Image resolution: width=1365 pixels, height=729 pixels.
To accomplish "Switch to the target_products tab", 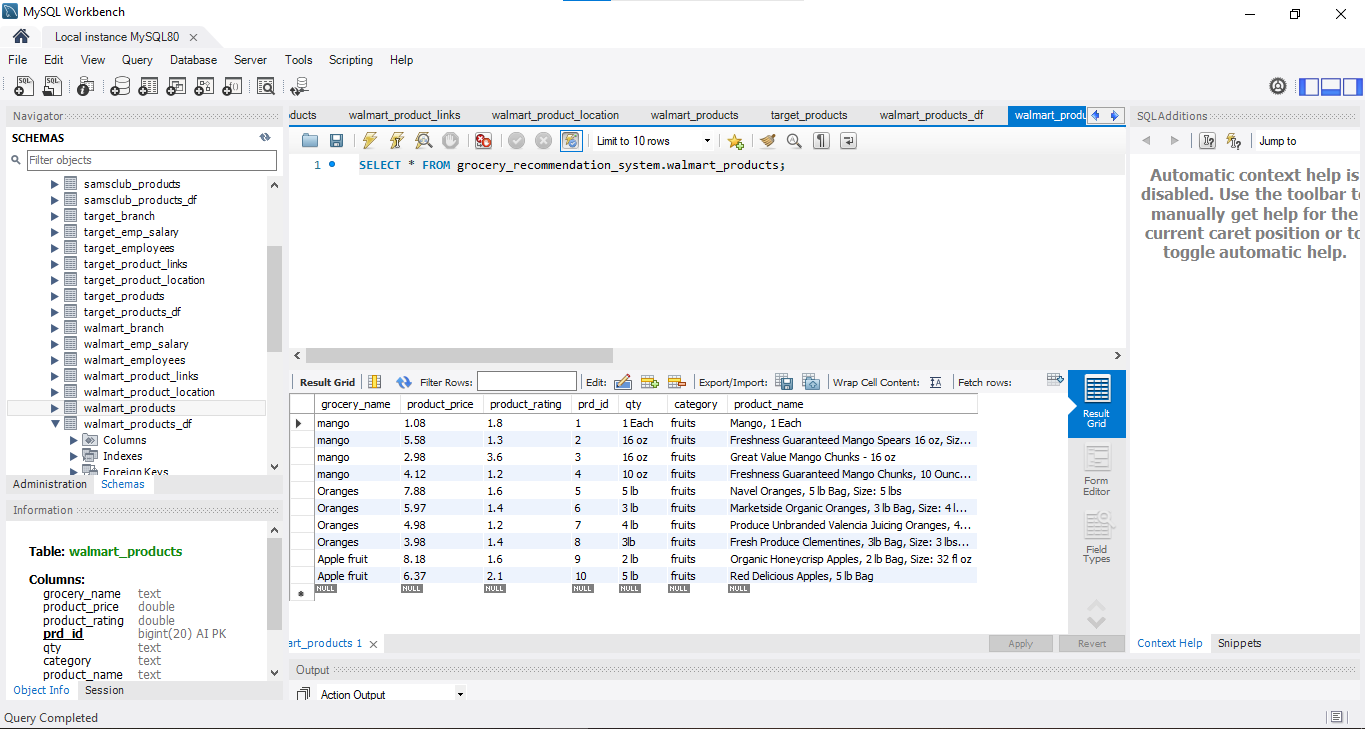I will pyautogui.click(x=809, y=115).
